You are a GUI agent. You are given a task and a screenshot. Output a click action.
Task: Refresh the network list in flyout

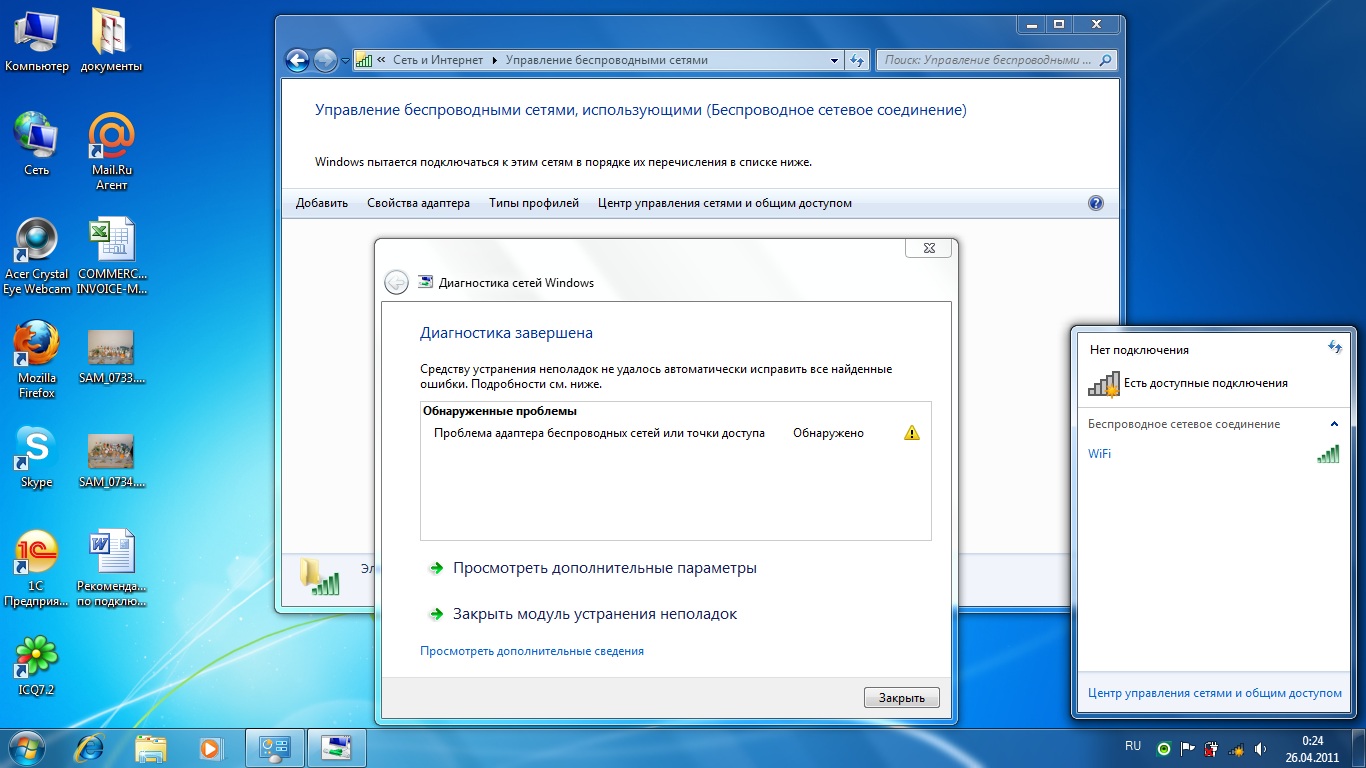(x=1334, y=347)
